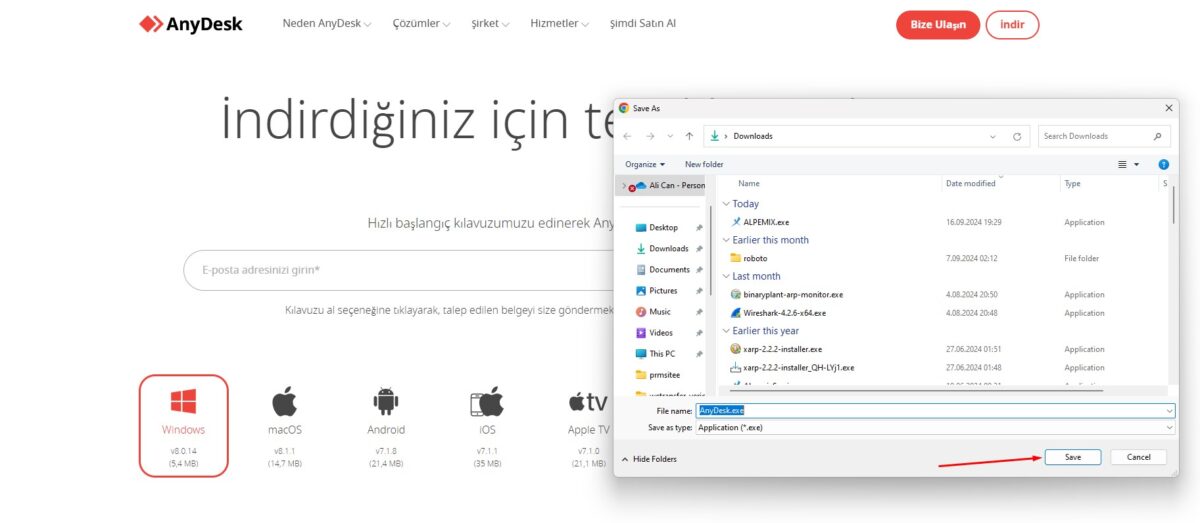Viewport: 1200px width, 523px height.
Task: Open Documents in the navigation pane
Action: 662,269
